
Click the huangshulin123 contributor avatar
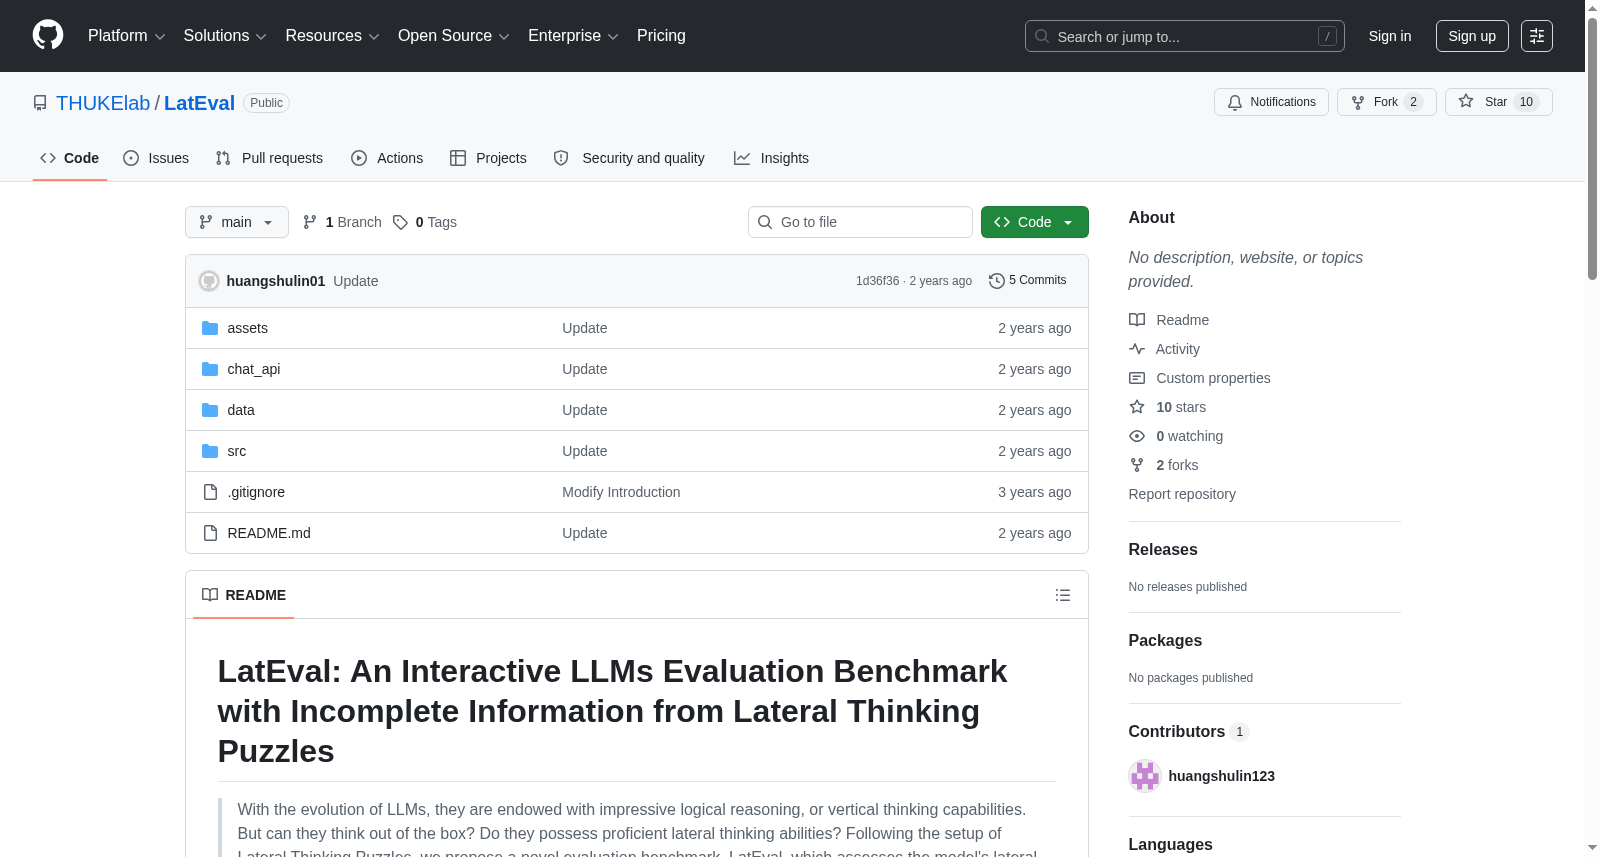click(1144, 776)
